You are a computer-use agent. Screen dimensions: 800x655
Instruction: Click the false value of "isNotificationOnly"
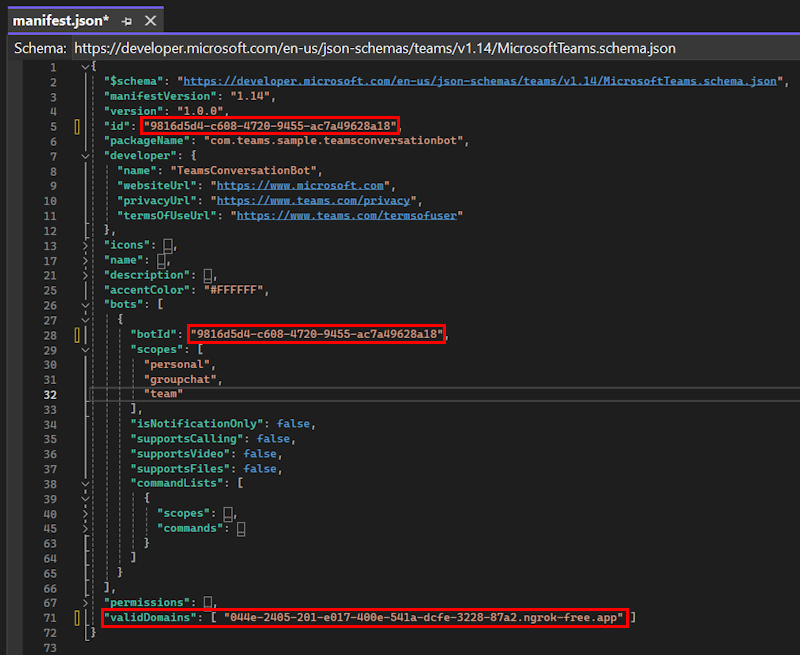click(293, 424)
